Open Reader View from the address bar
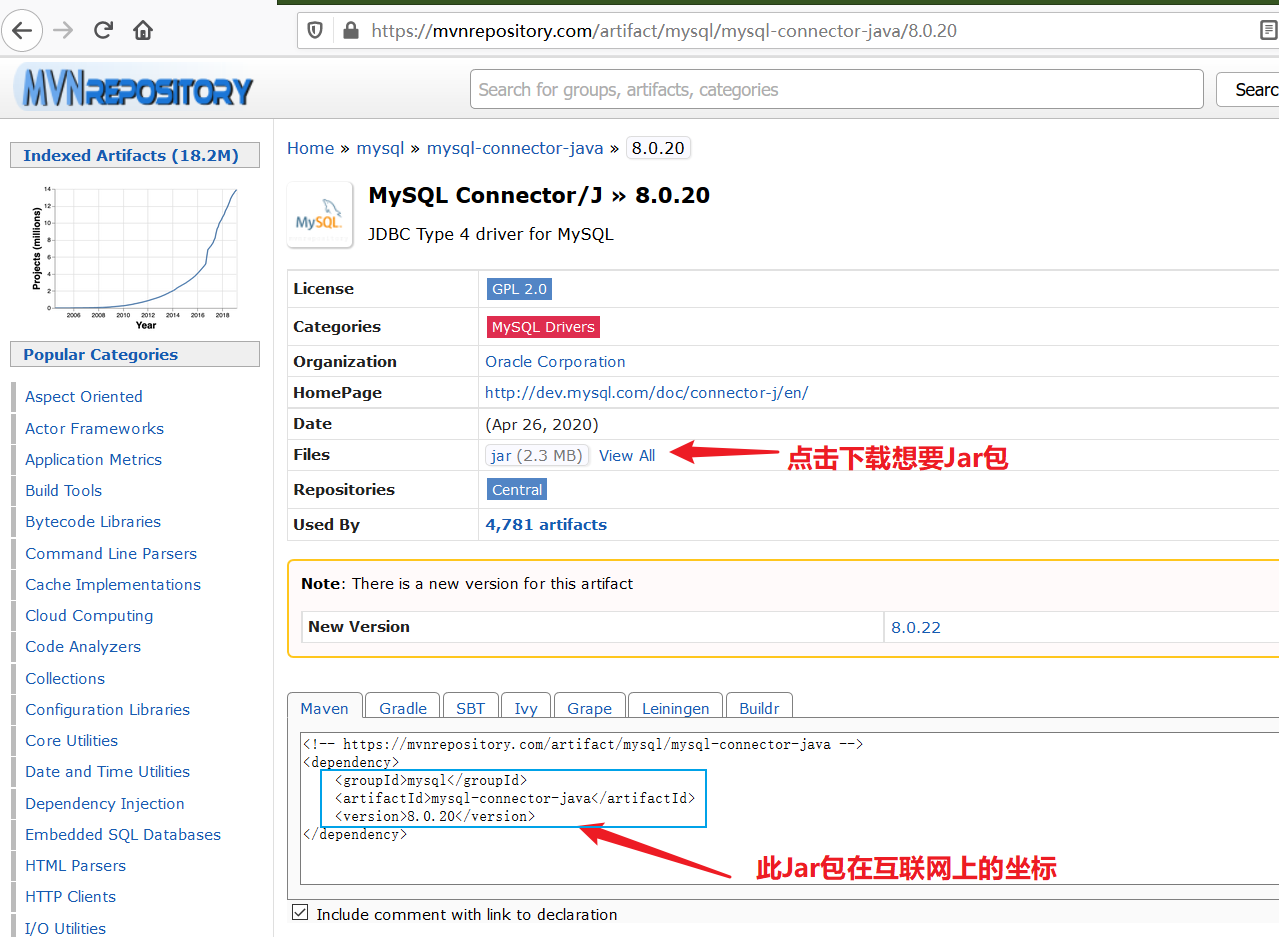 (x=1270, y=31)
